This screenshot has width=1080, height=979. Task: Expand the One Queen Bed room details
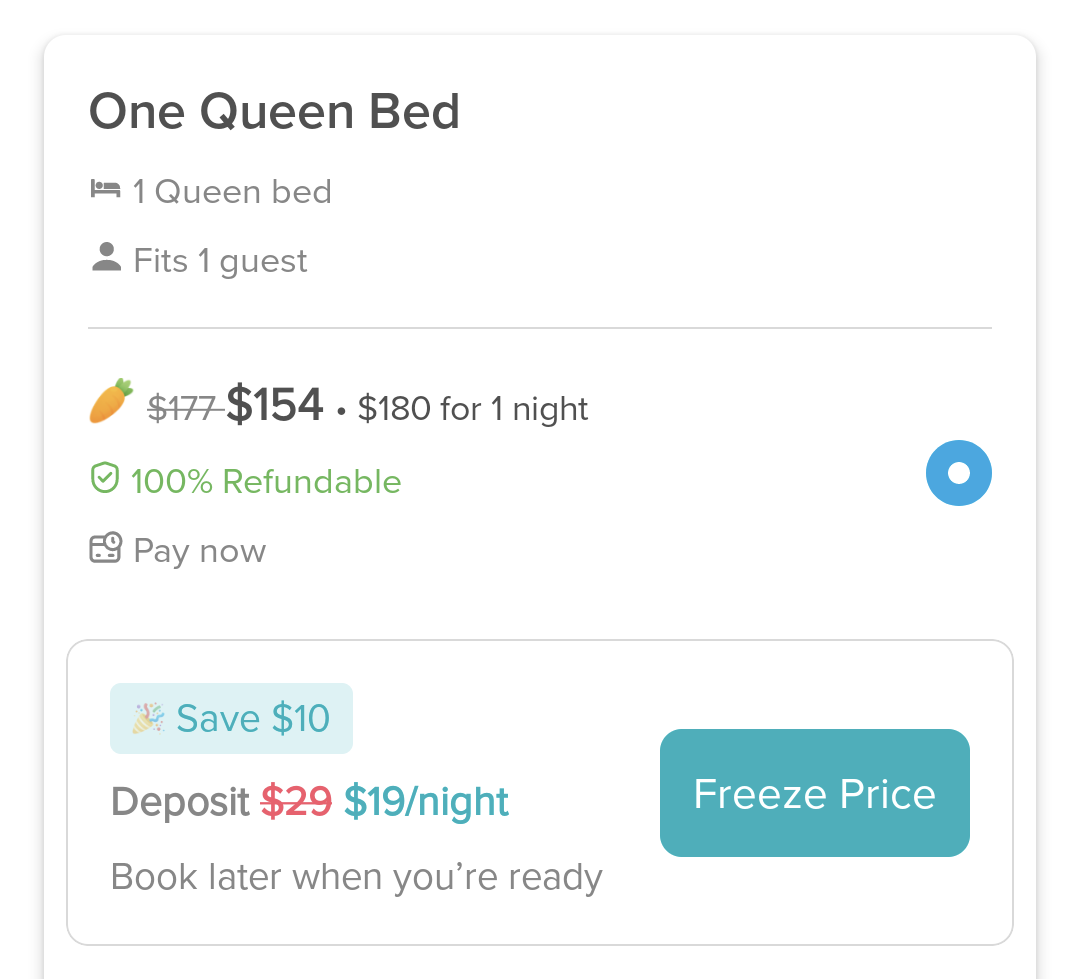(274, 111)
